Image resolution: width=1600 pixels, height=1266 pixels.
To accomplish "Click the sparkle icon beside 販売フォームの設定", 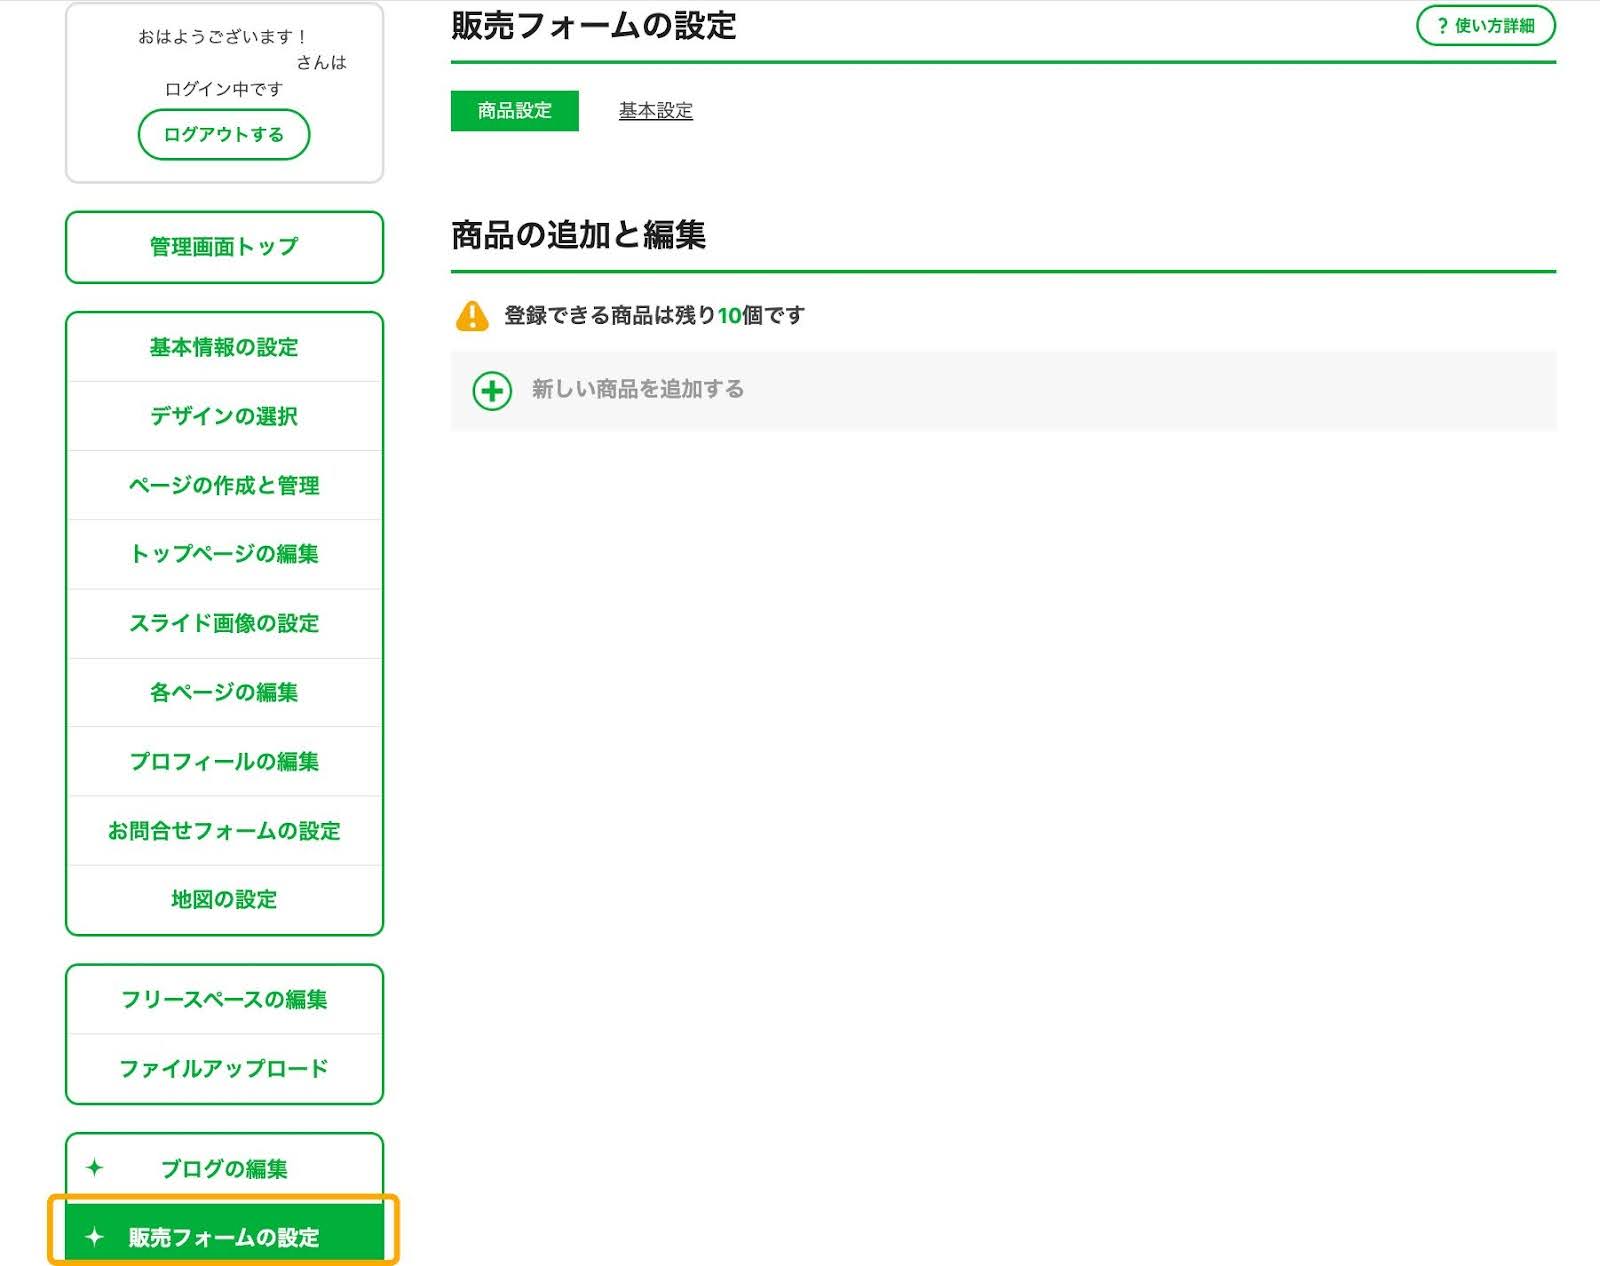I will [95, 1237].
